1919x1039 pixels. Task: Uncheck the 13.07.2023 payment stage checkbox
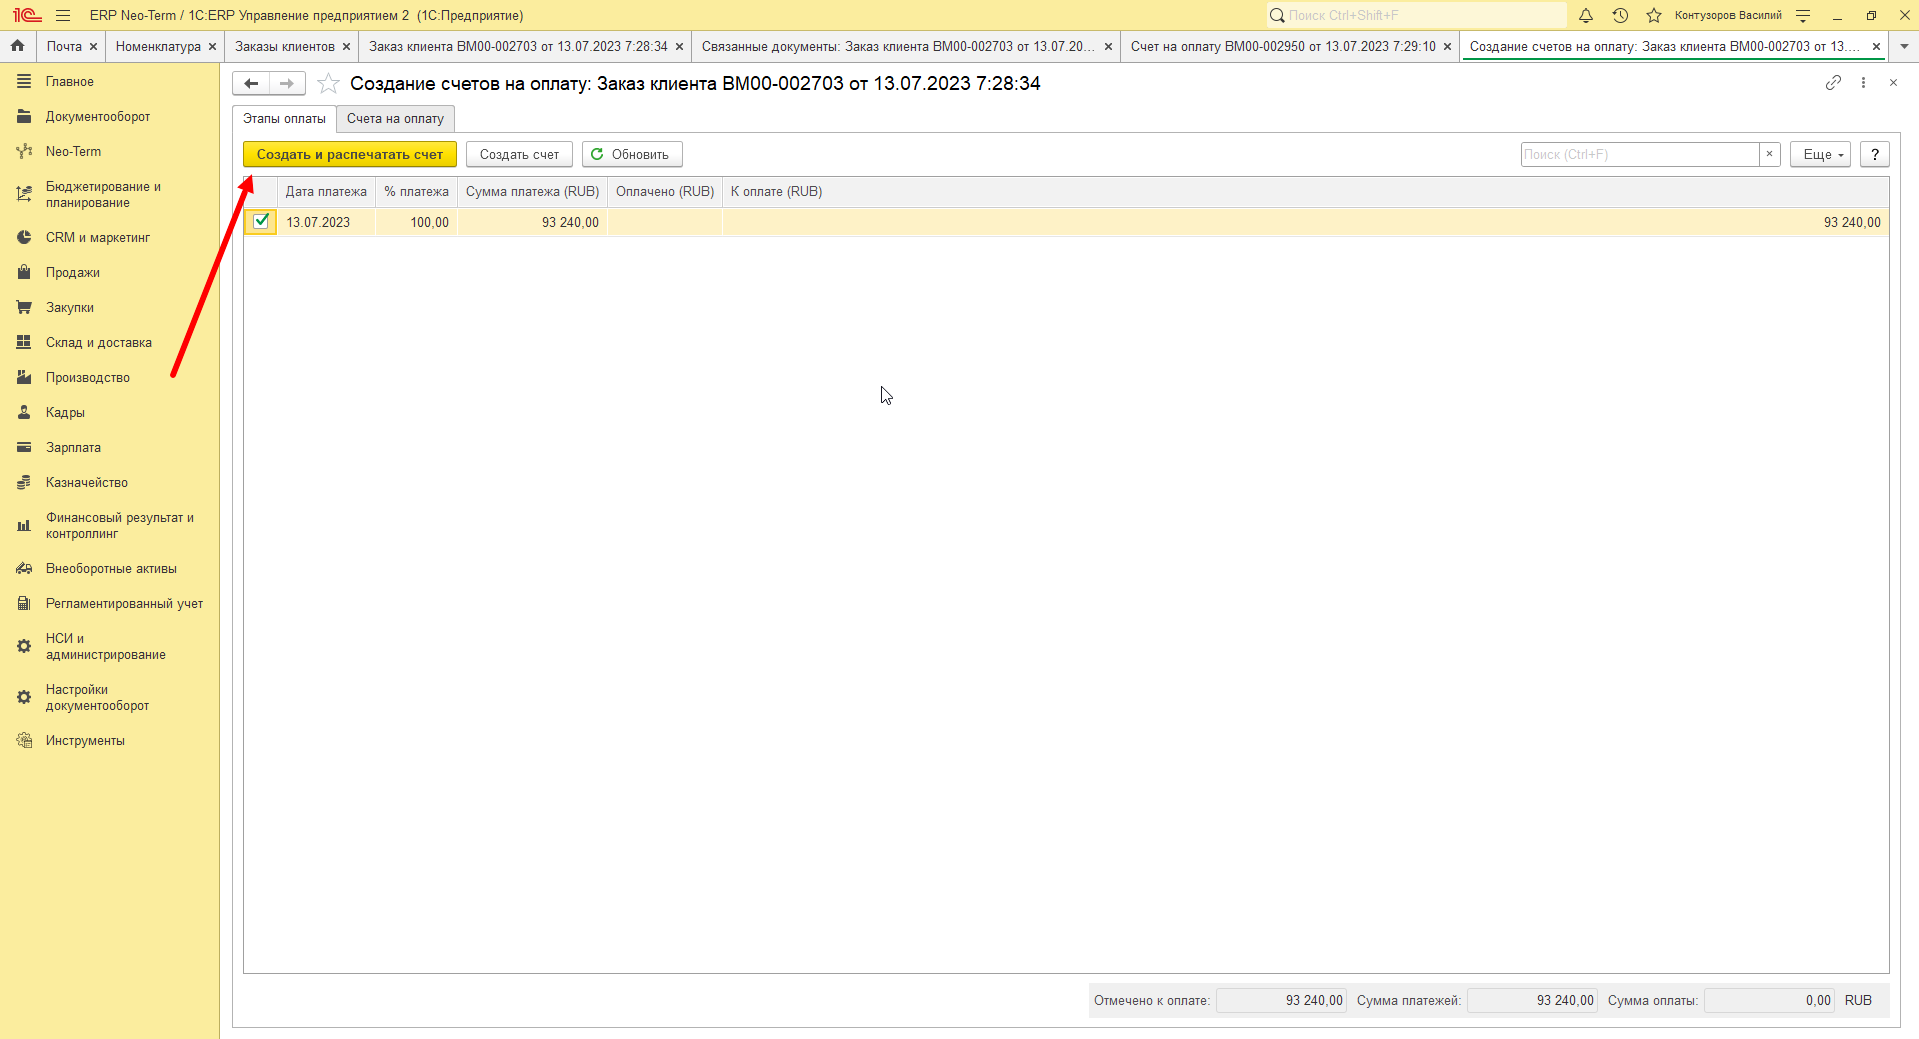(x=261, y=221)
